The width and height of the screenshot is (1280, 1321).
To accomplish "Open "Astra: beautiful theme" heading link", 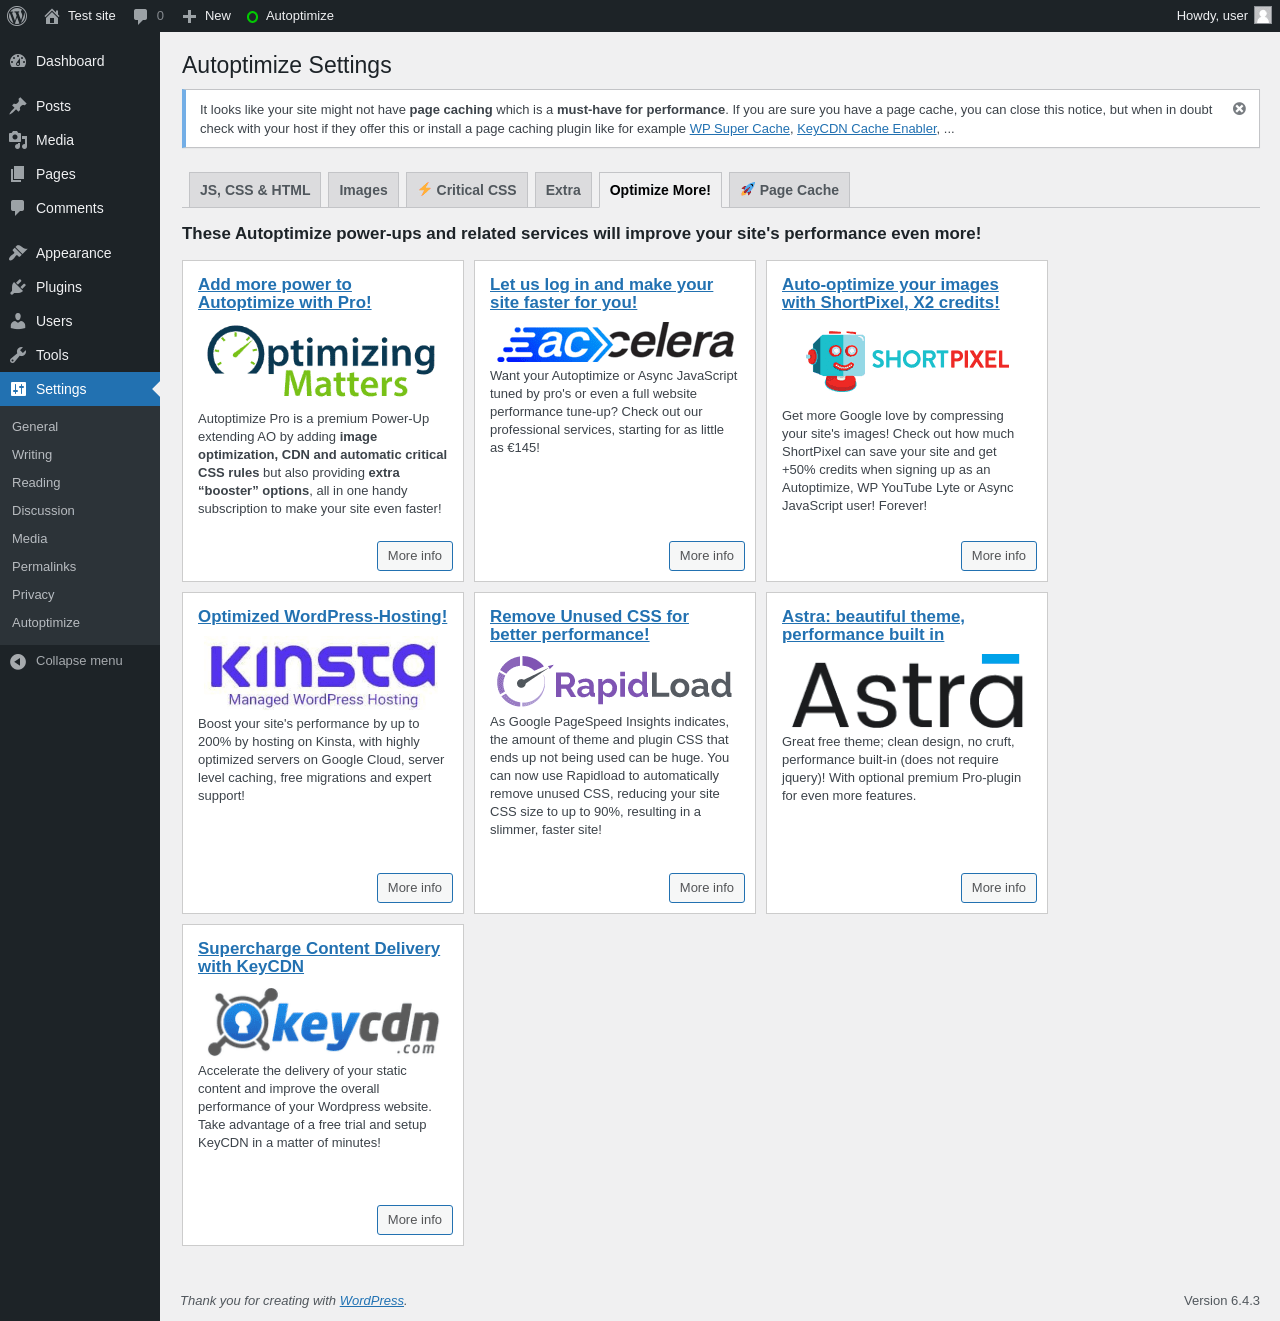I will click(873, 625).
